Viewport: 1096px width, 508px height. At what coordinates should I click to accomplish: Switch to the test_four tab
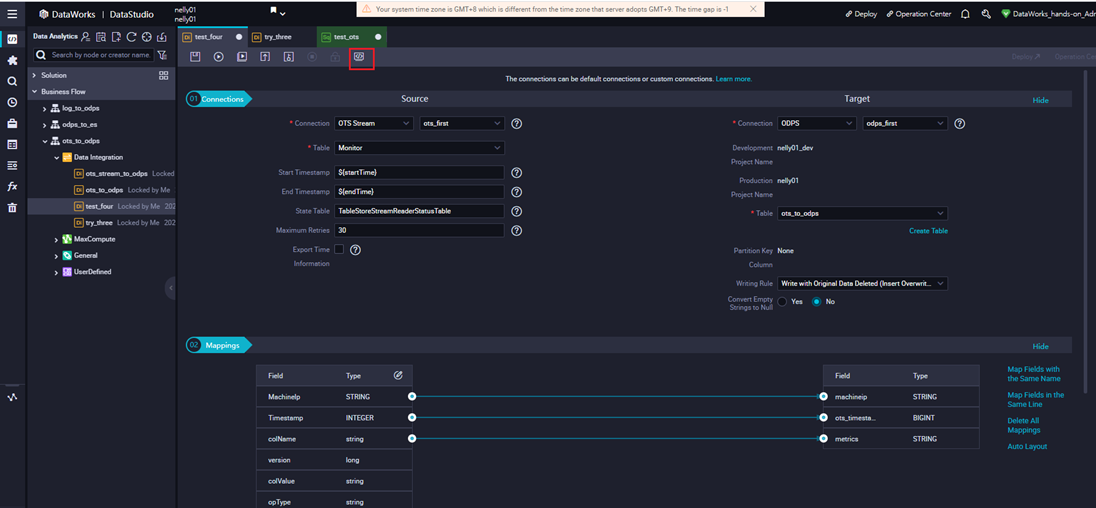(x=211, y=36)
